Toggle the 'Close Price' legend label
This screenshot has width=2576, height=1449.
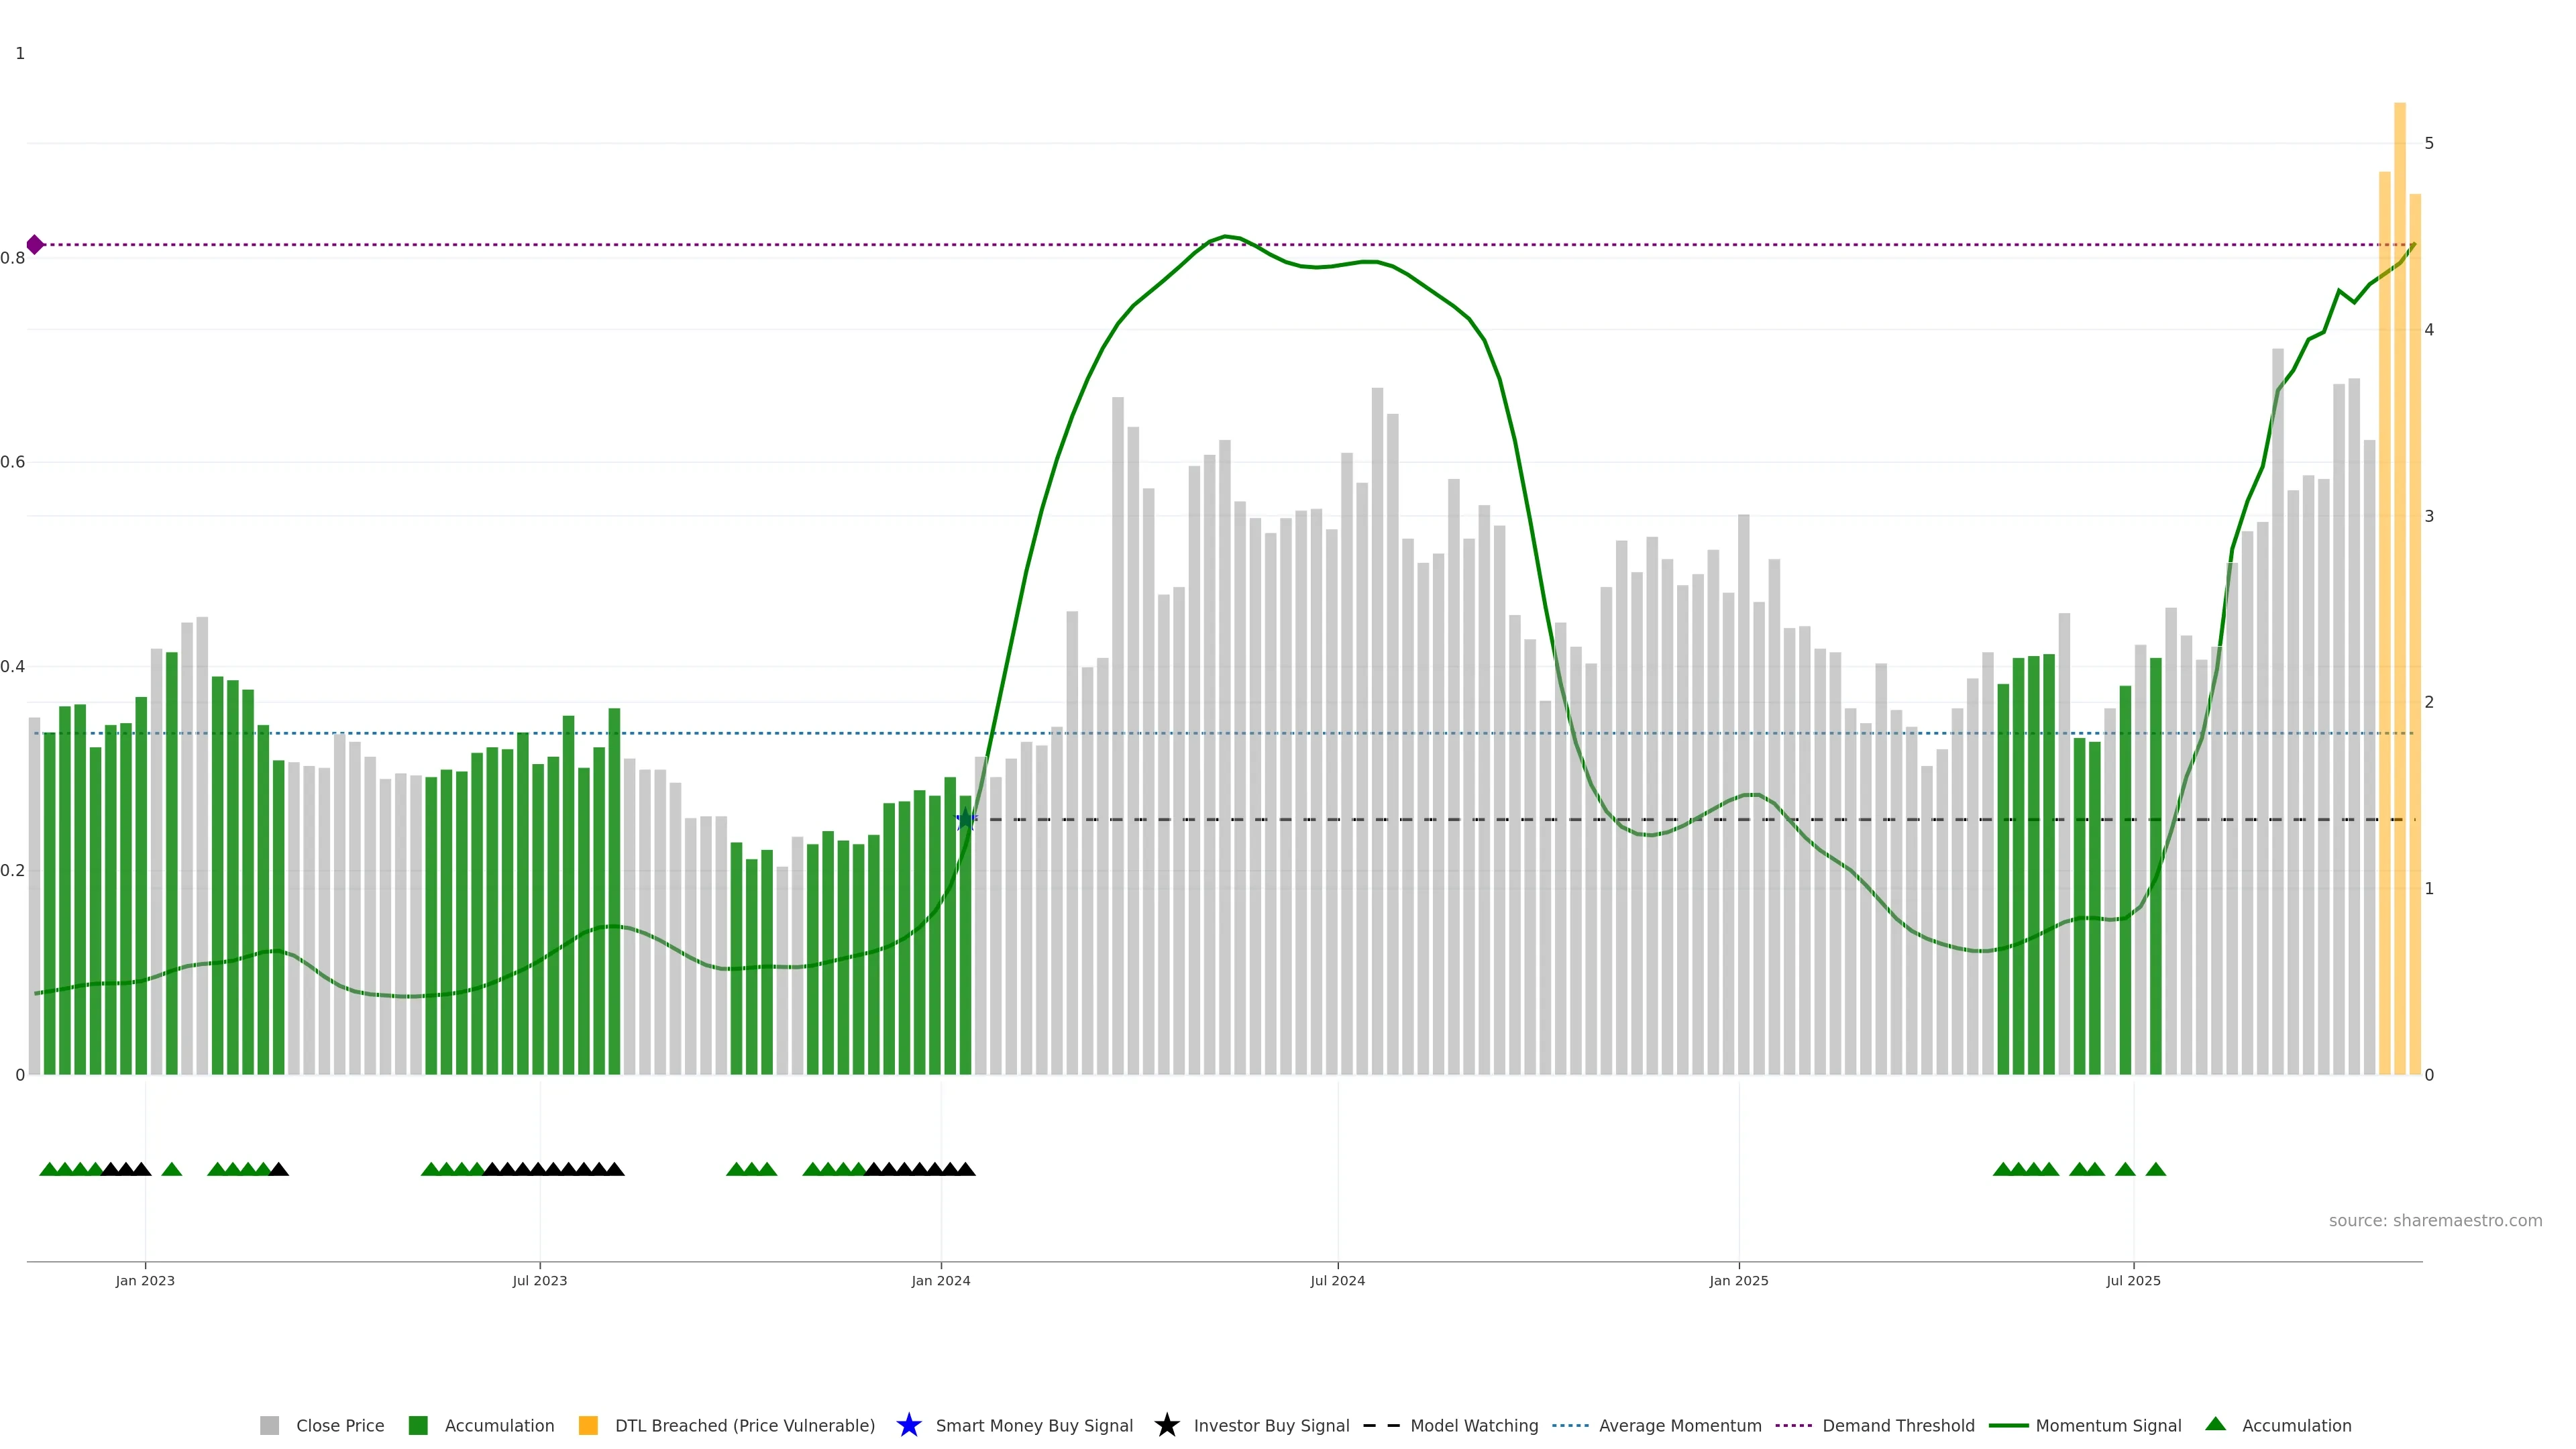[x=340, y=1426]
